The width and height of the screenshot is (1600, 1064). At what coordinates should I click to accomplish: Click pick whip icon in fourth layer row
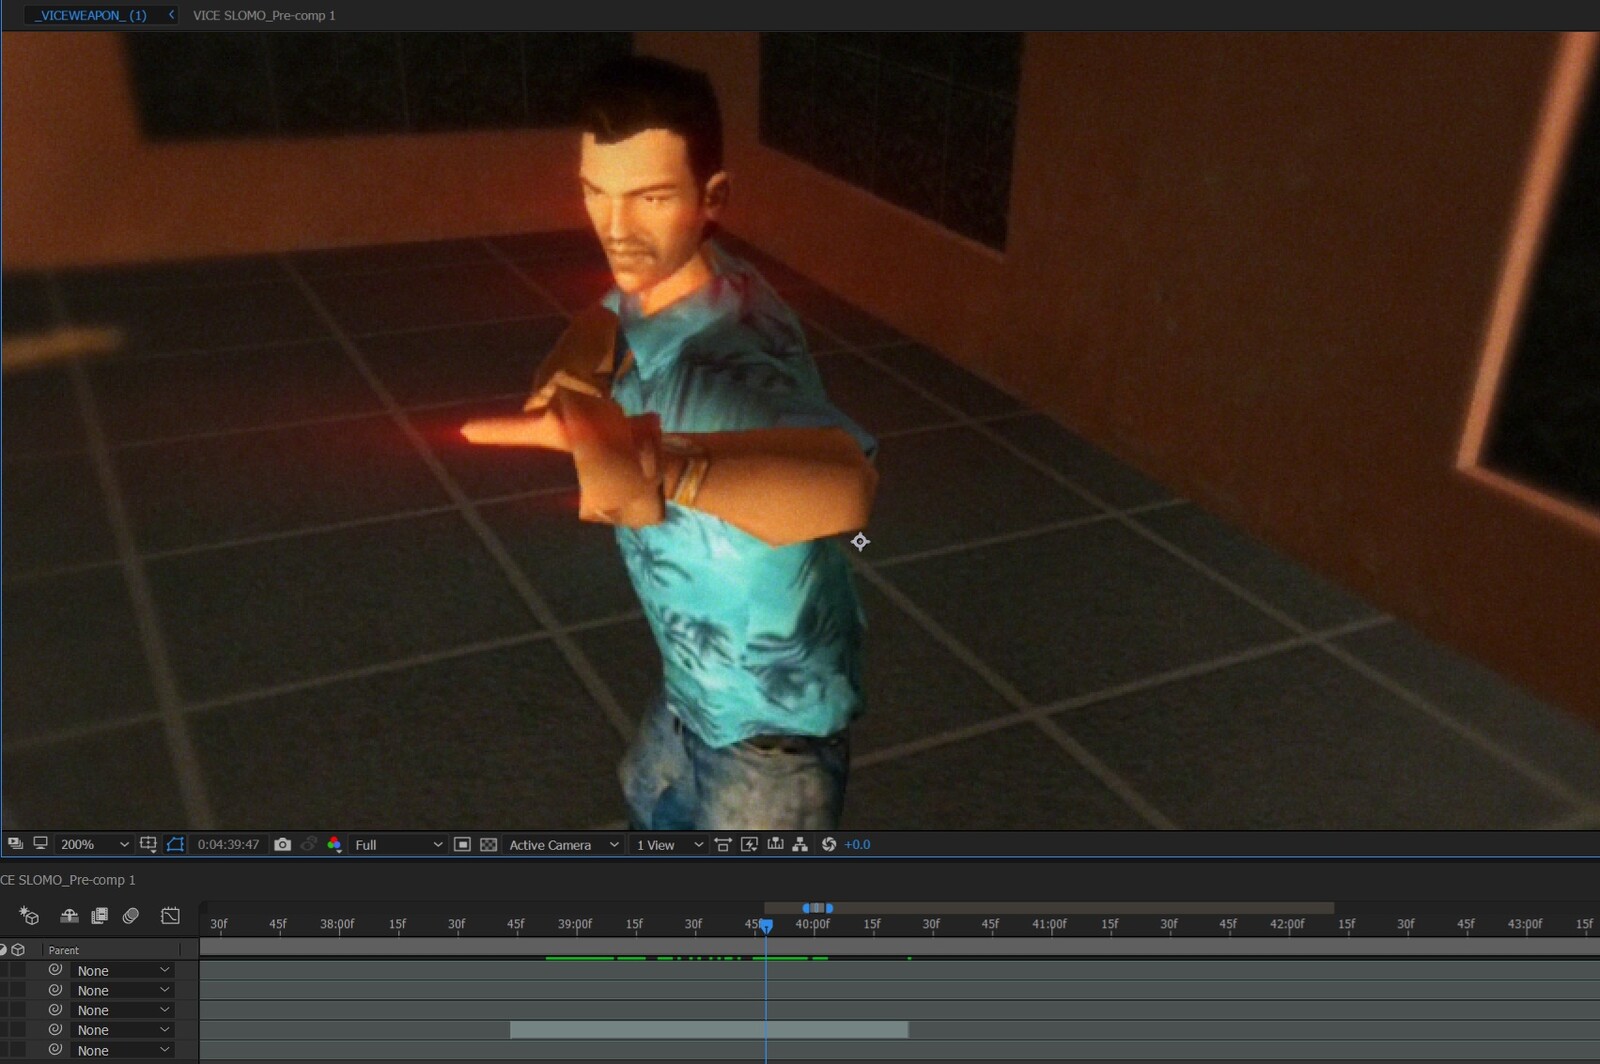pos(55,1029)
